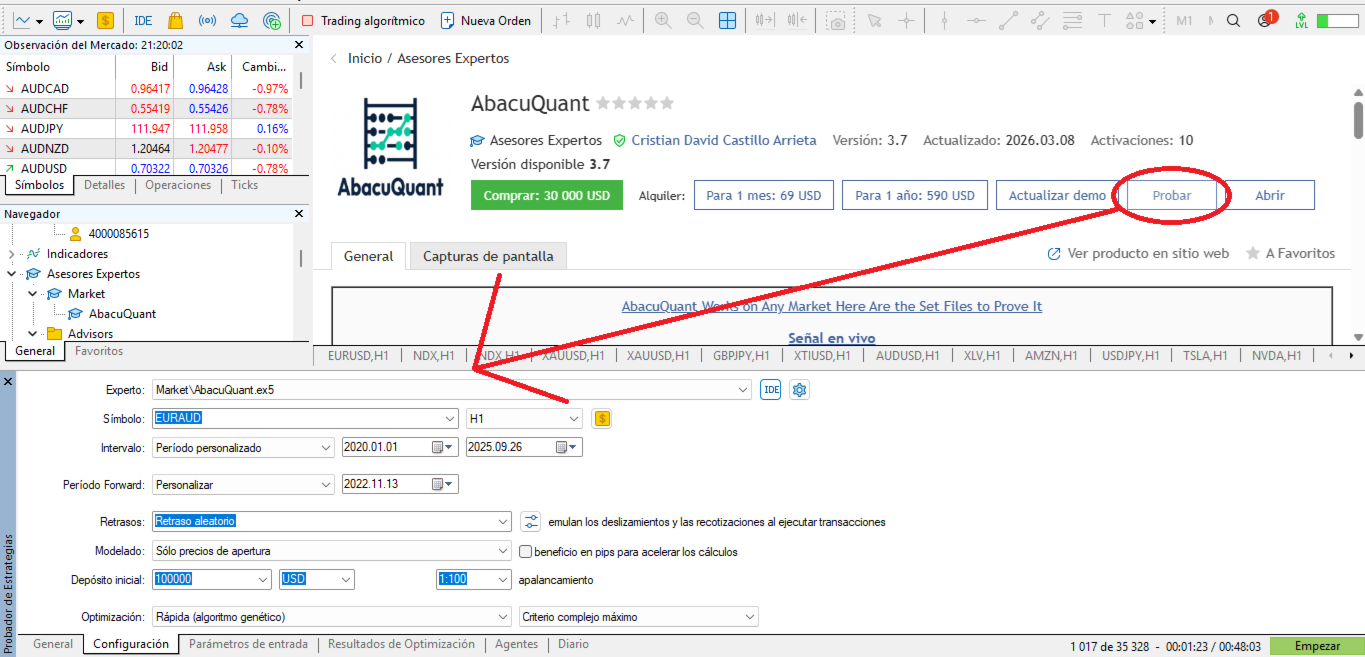Image resolution: width=1365 pixels, height=657 pixels.
Task: Select the horizontal line drawing tool
Action: pos(976,20)
